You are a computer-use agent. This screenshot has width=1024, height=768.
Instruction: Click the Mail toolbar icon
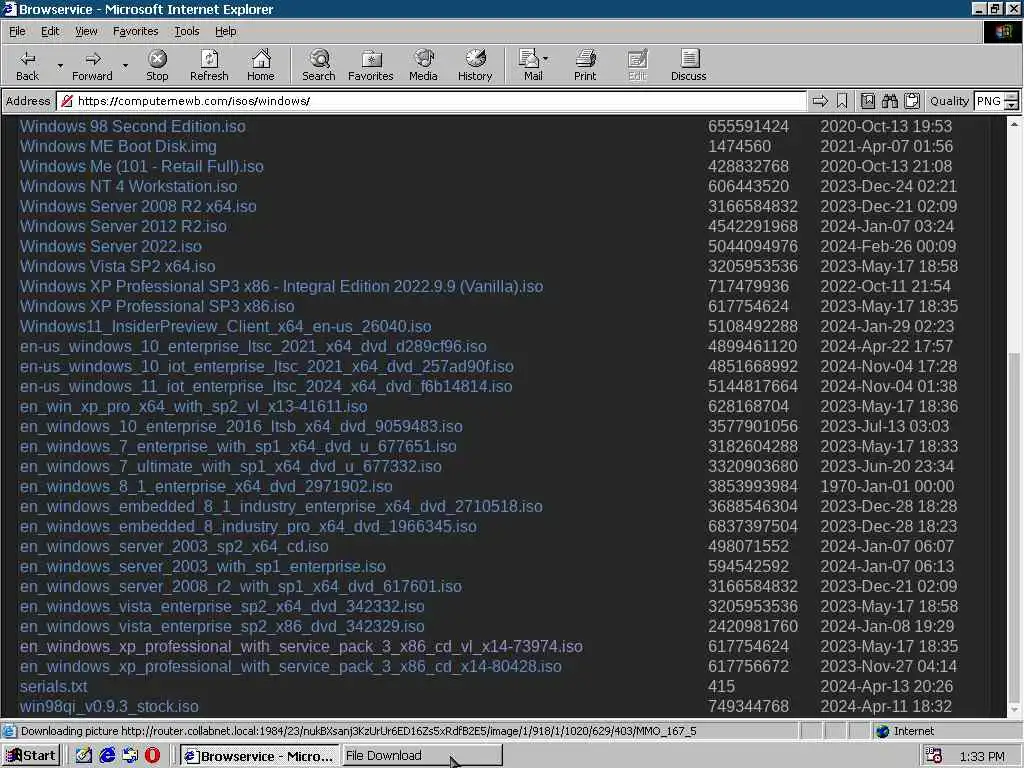coord(530,65)
